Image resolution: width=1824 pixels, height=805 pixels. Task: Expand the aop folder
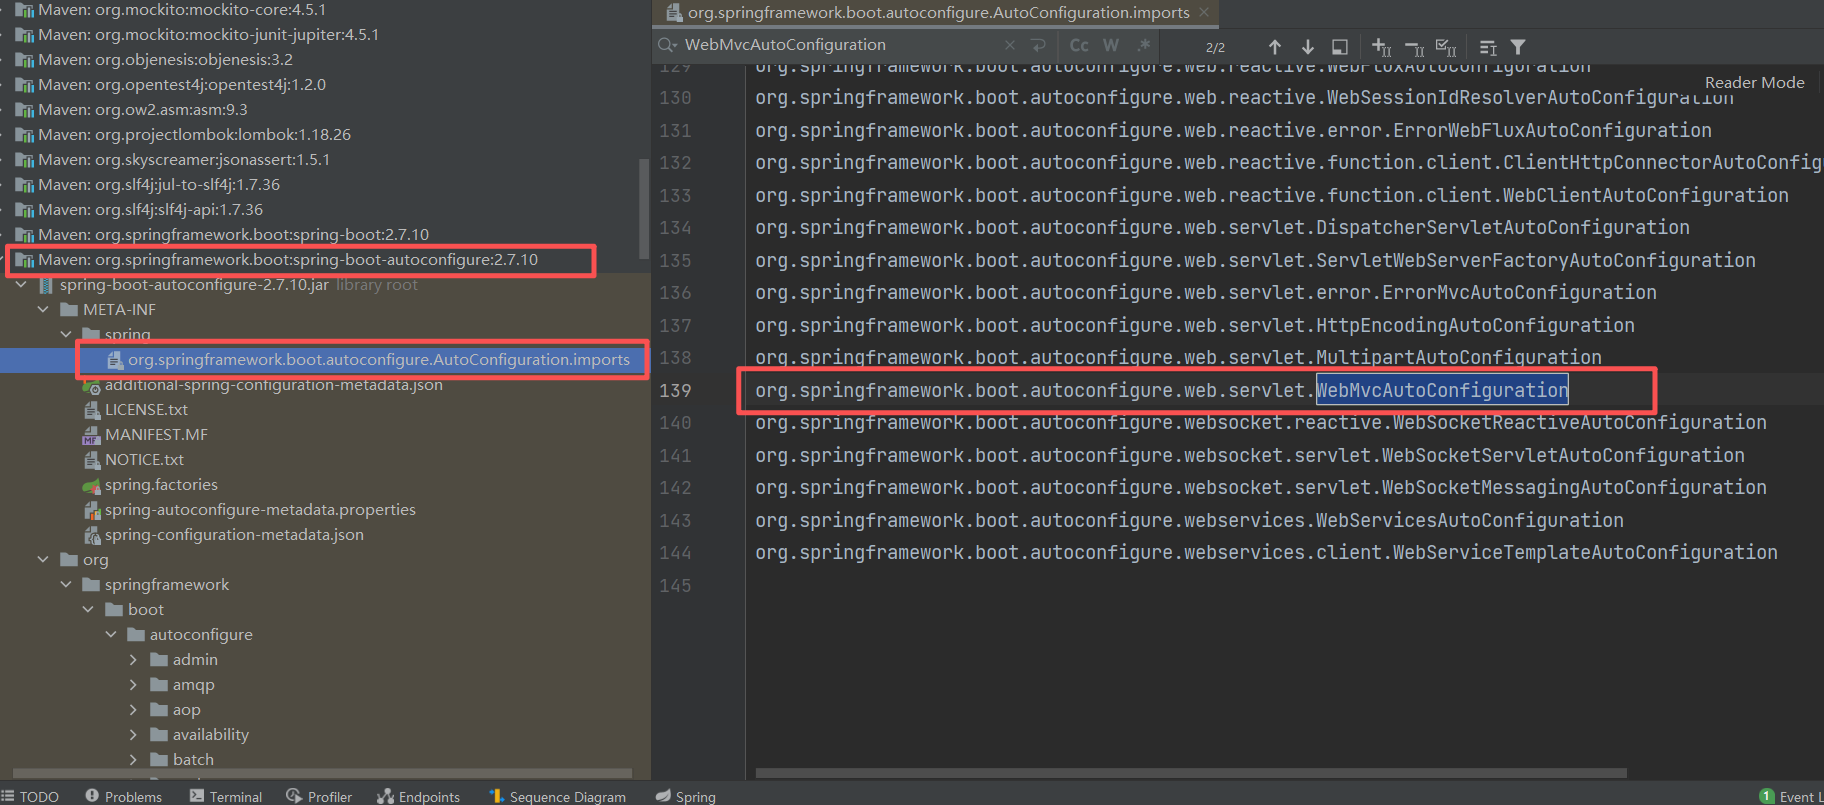tap(134, 710)
